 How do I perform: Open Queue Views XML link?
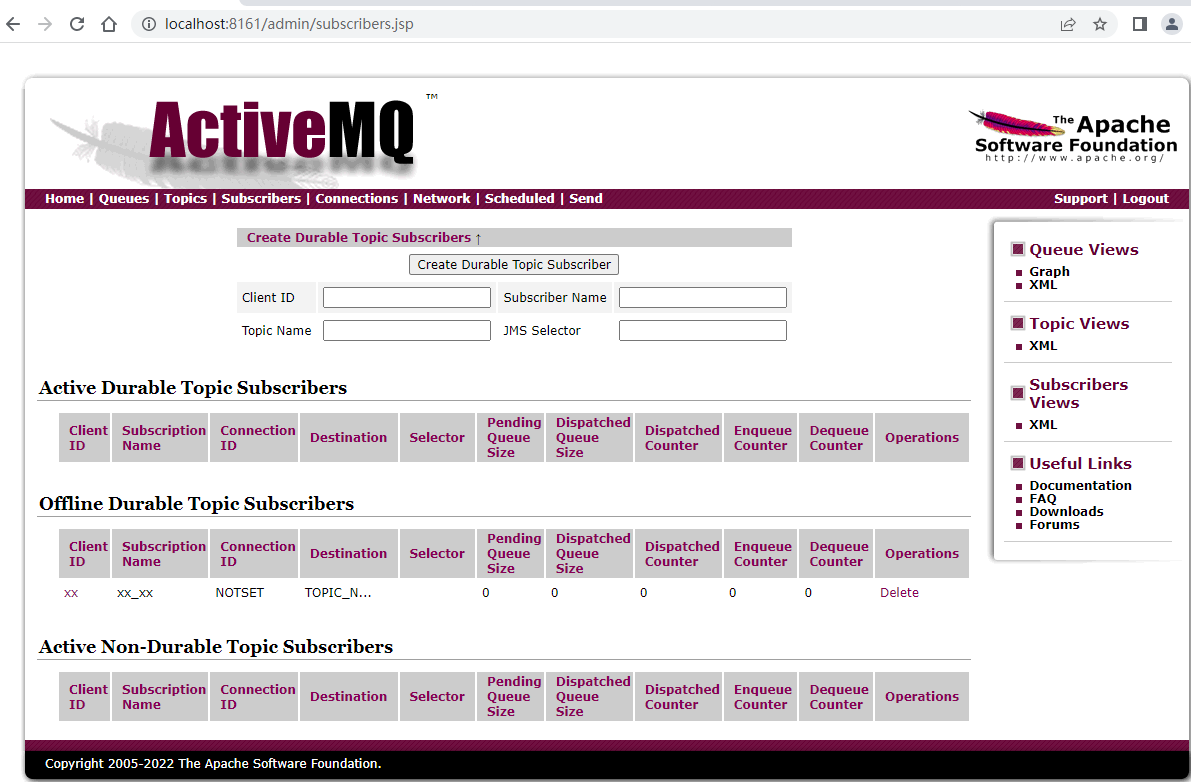click(1043, 285)
